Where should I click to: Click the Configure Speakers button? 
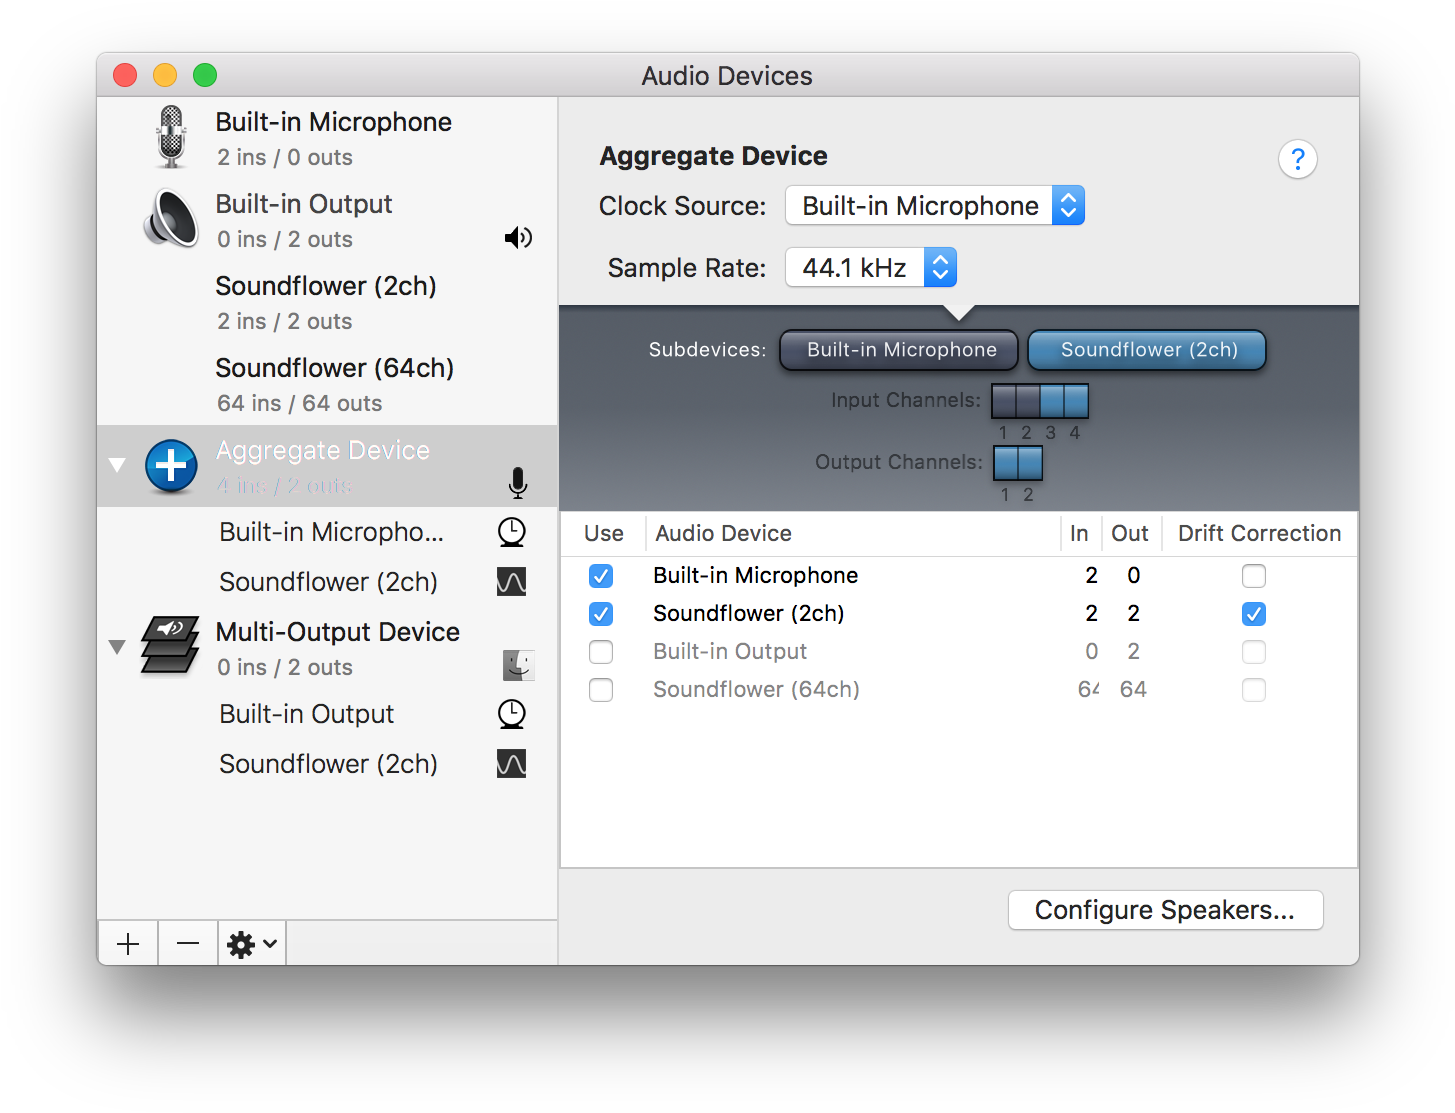click(x=1165, y=910)
